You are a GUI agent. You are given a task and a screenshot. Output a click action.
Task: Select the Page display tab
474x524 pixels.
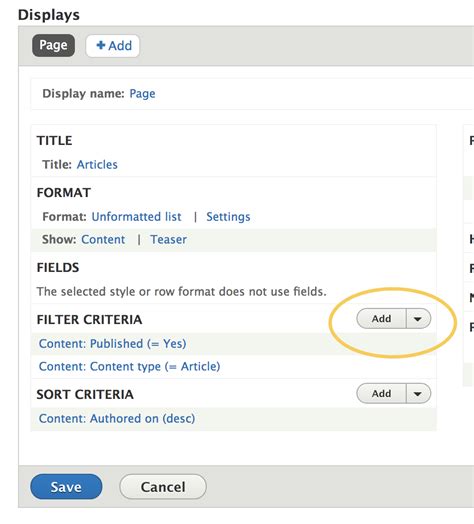[x=53, y=45]
